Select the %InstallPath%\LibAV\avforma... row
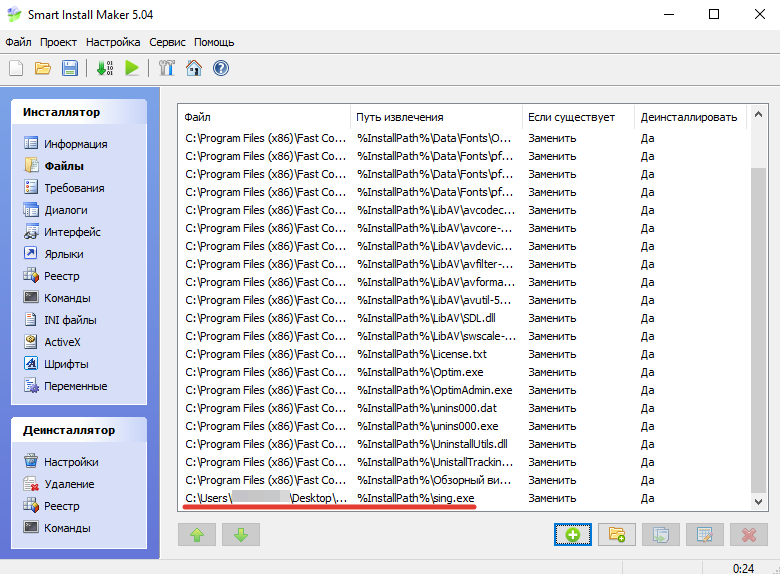 [464, 282]
